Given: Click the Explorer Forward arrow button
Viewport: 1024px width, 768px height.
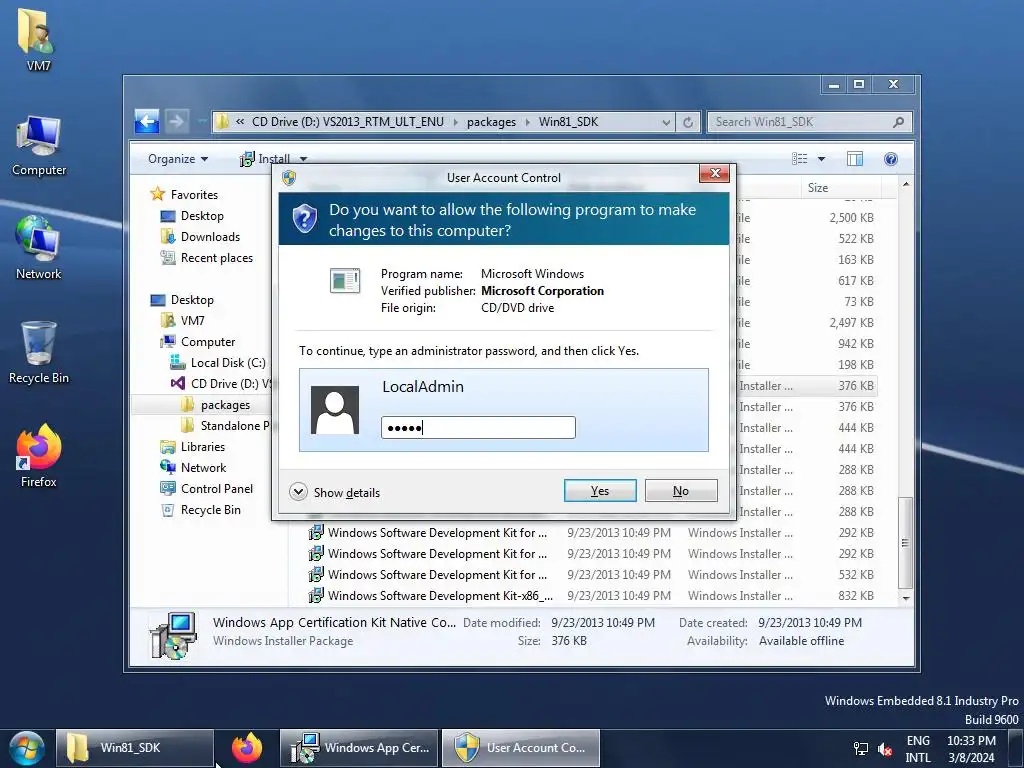Looking at the screenshot, I should pos(176,121).
